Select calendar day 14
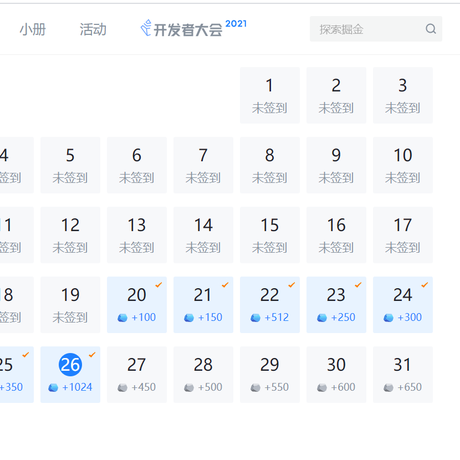 coord(203,235)
